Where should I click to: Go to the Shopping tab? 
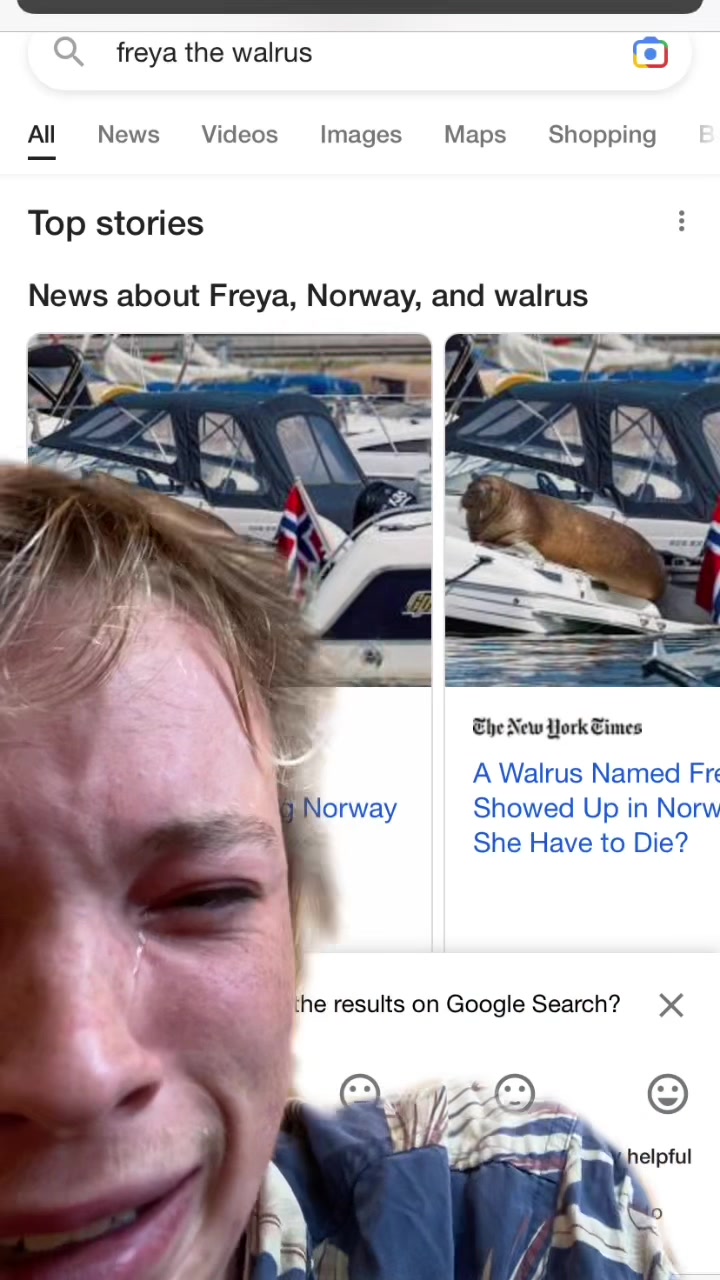point(602,134)
